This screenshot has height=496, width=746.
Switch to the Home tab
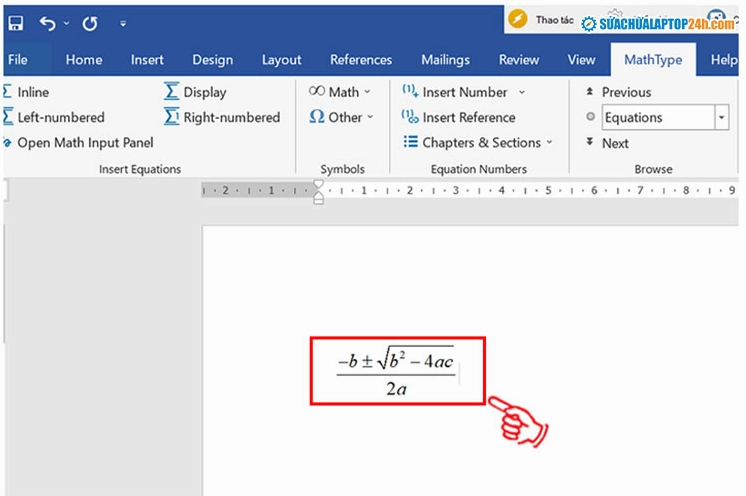(x=84, y=60)
